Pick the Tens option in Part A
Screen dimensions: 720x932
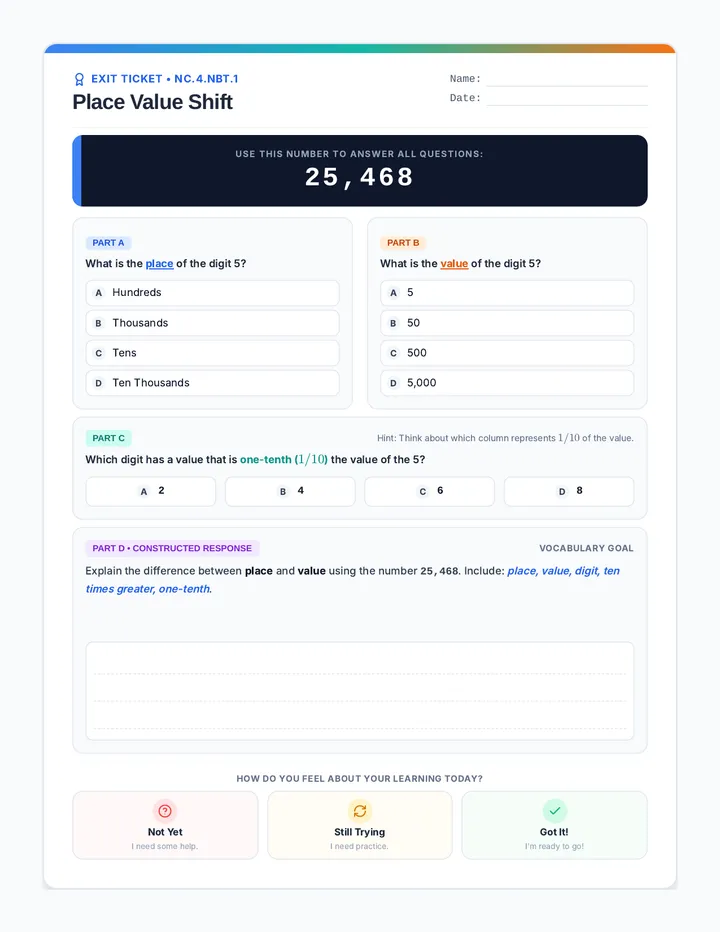[212, 353]
